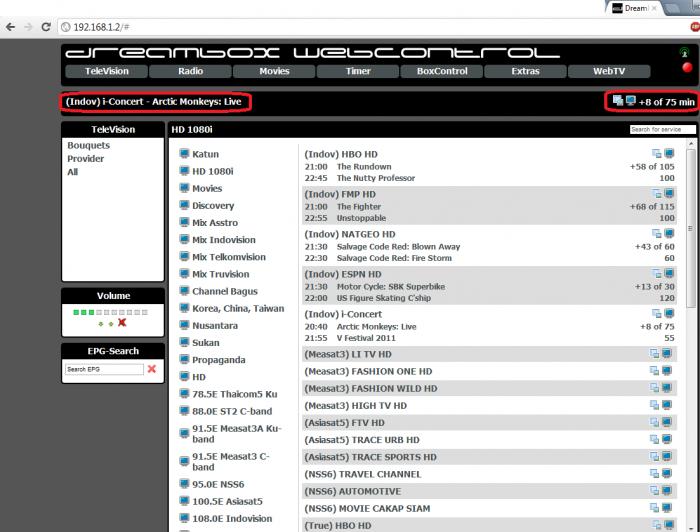The image size is (700, 532).
Task: Set volume to the fifth level square
Action: [x=107, y=312]
